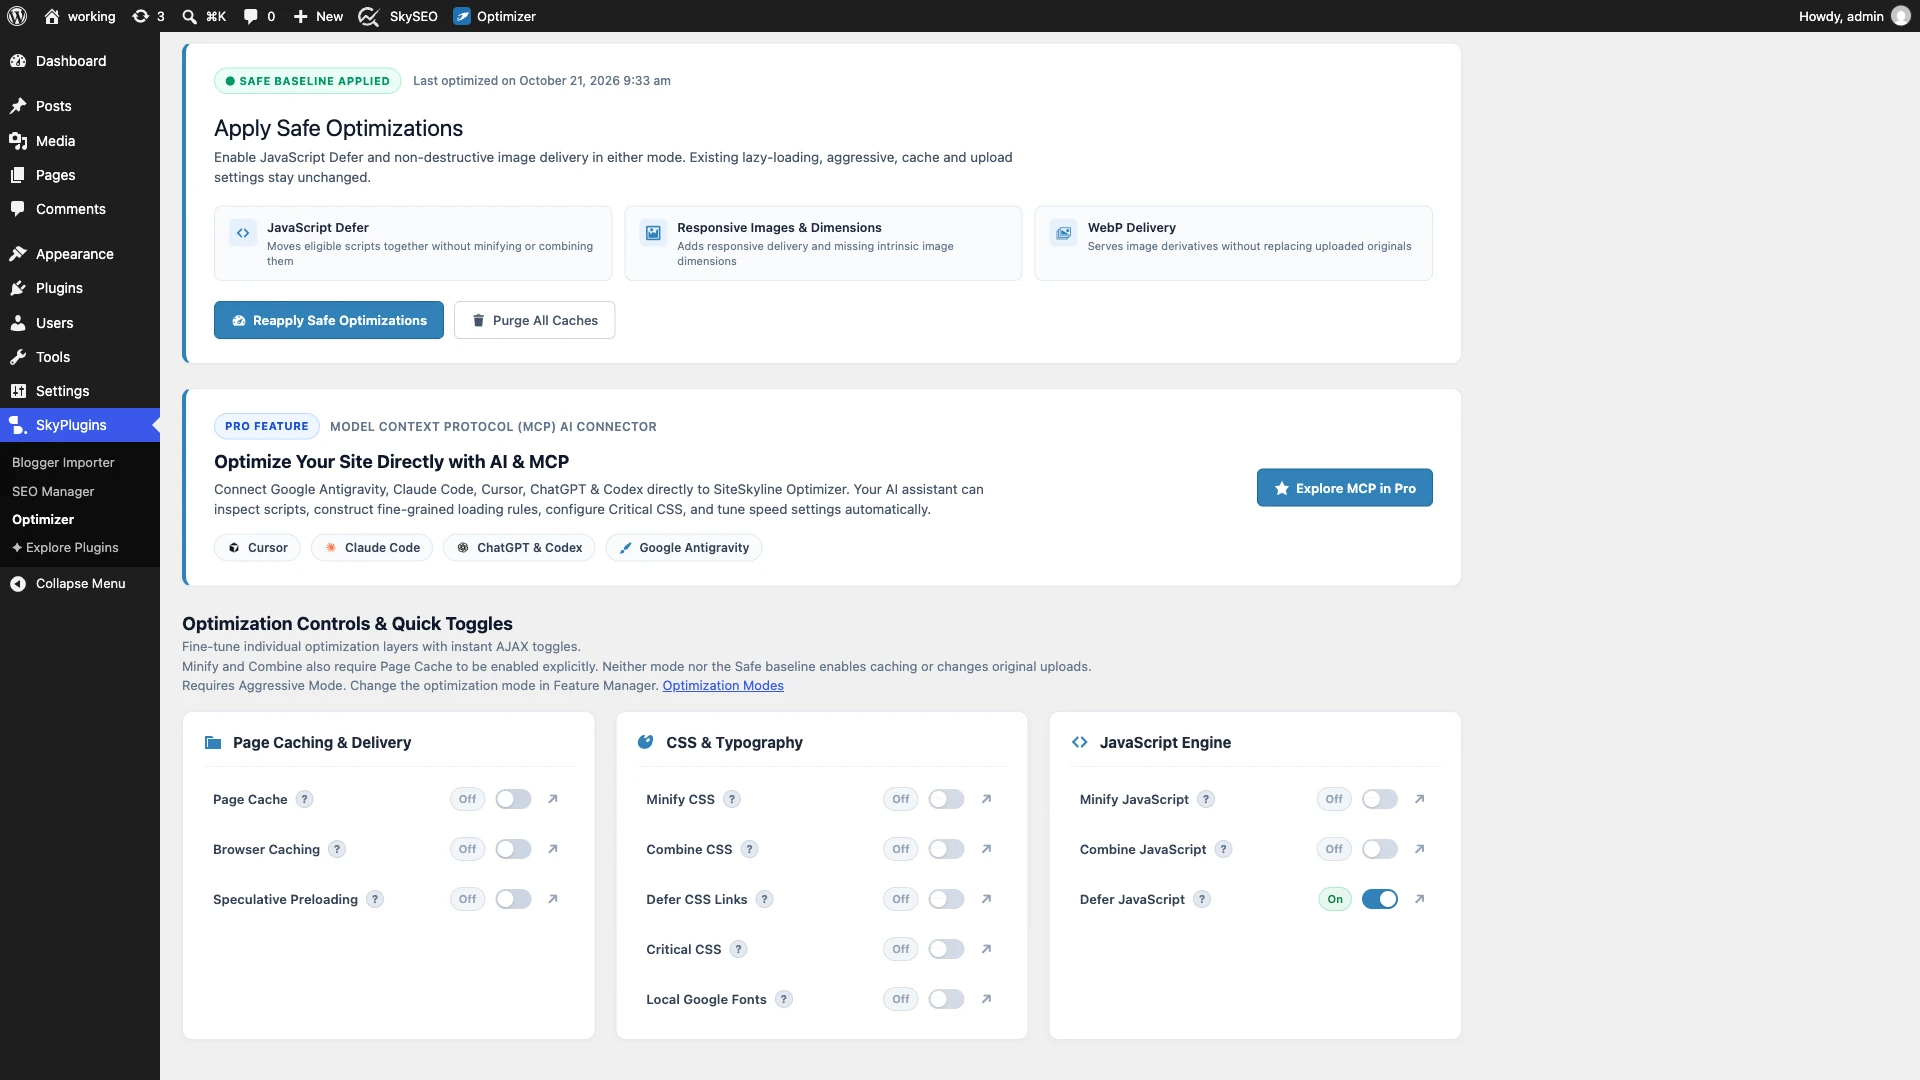The width and height of the screenshot is (1920, 1080).
Task: Enable Speculative Preloading toggle
Action: (513, 899)
